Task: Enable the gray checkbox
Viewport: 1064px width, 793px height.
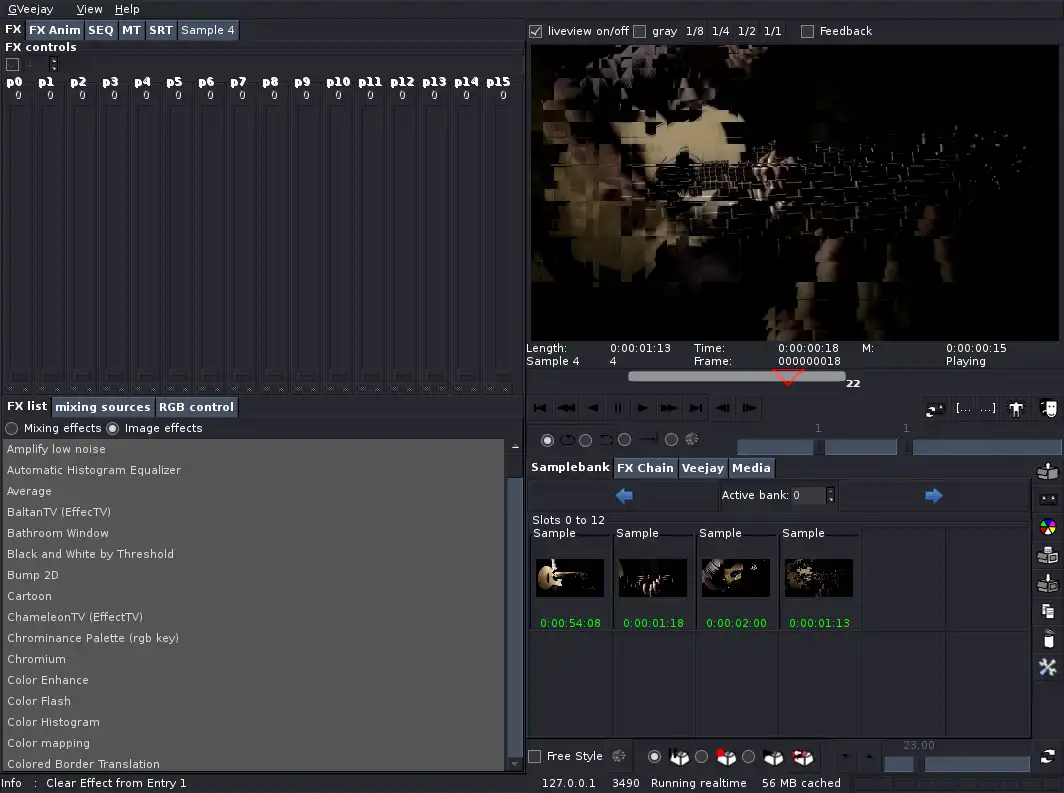Action: (x=639, y=31)
